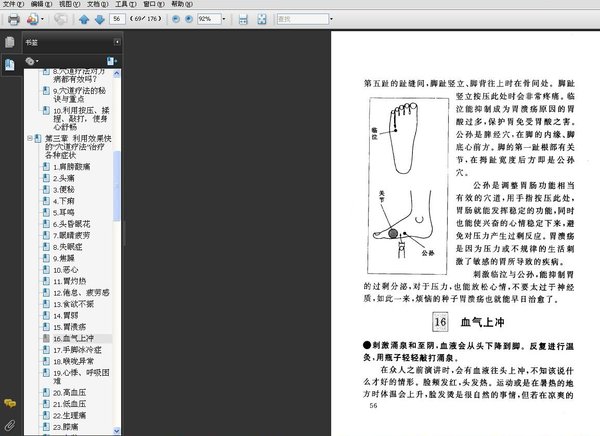This screenshot has width=600, height=436.
Task: Open the find options dropdown arrow
Action: coord(331,19)
